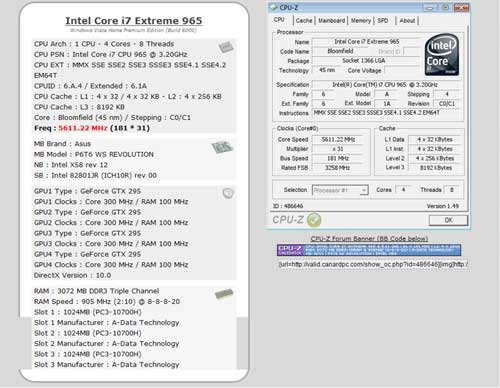Click the Threads value 8

coord(452,190)
